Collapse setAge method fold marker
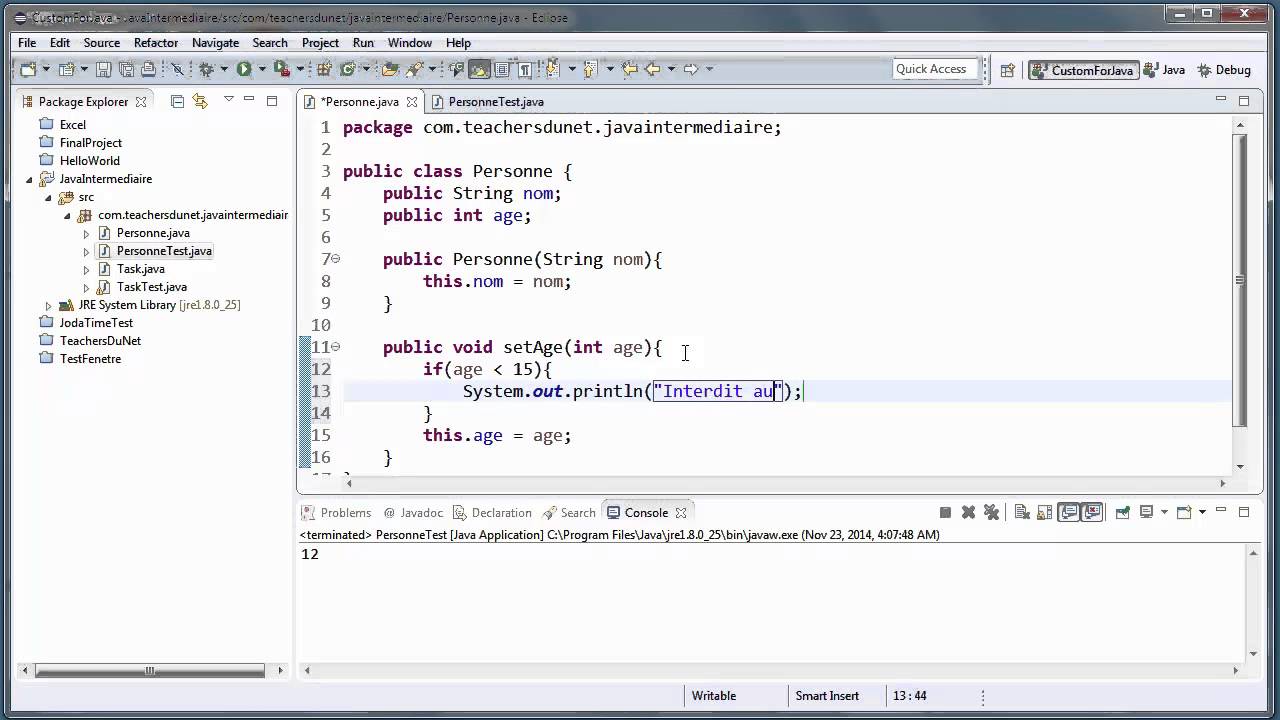The image size is (1280, 720). [335, 346]
